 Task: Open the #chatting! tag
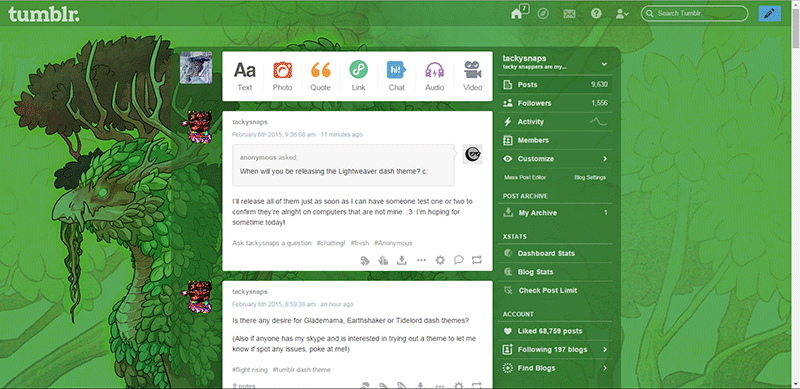331,243
